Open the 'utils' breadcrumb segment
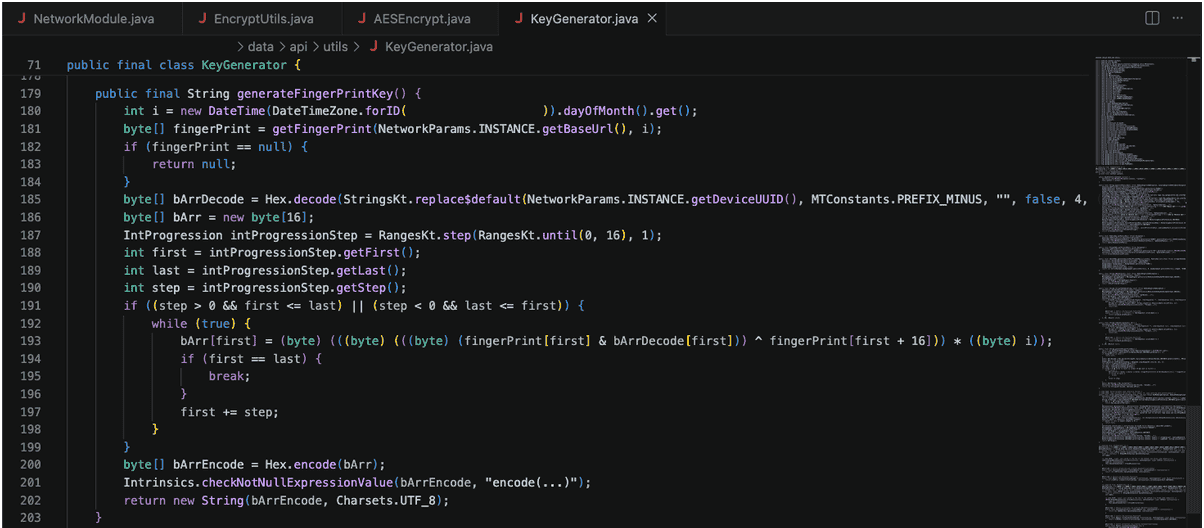This screenshot has height=528, width=1204. coord(336,47)
